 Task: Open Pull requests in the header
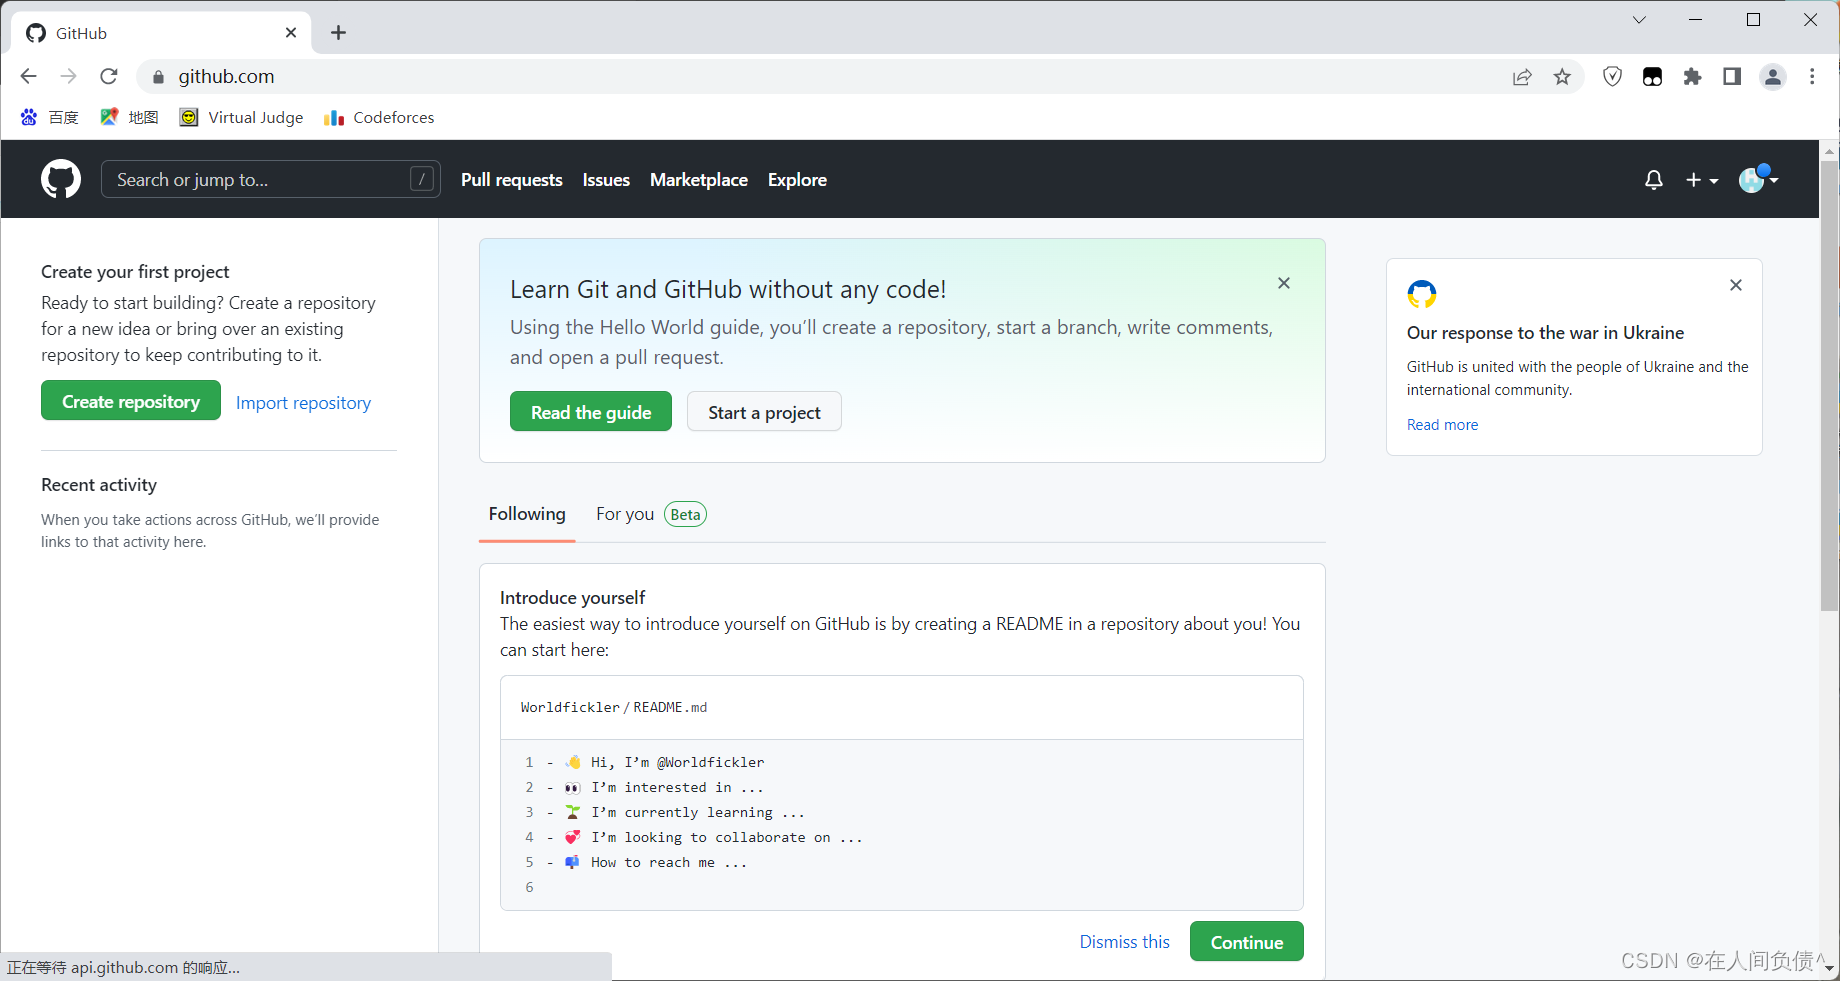(512, 180)
